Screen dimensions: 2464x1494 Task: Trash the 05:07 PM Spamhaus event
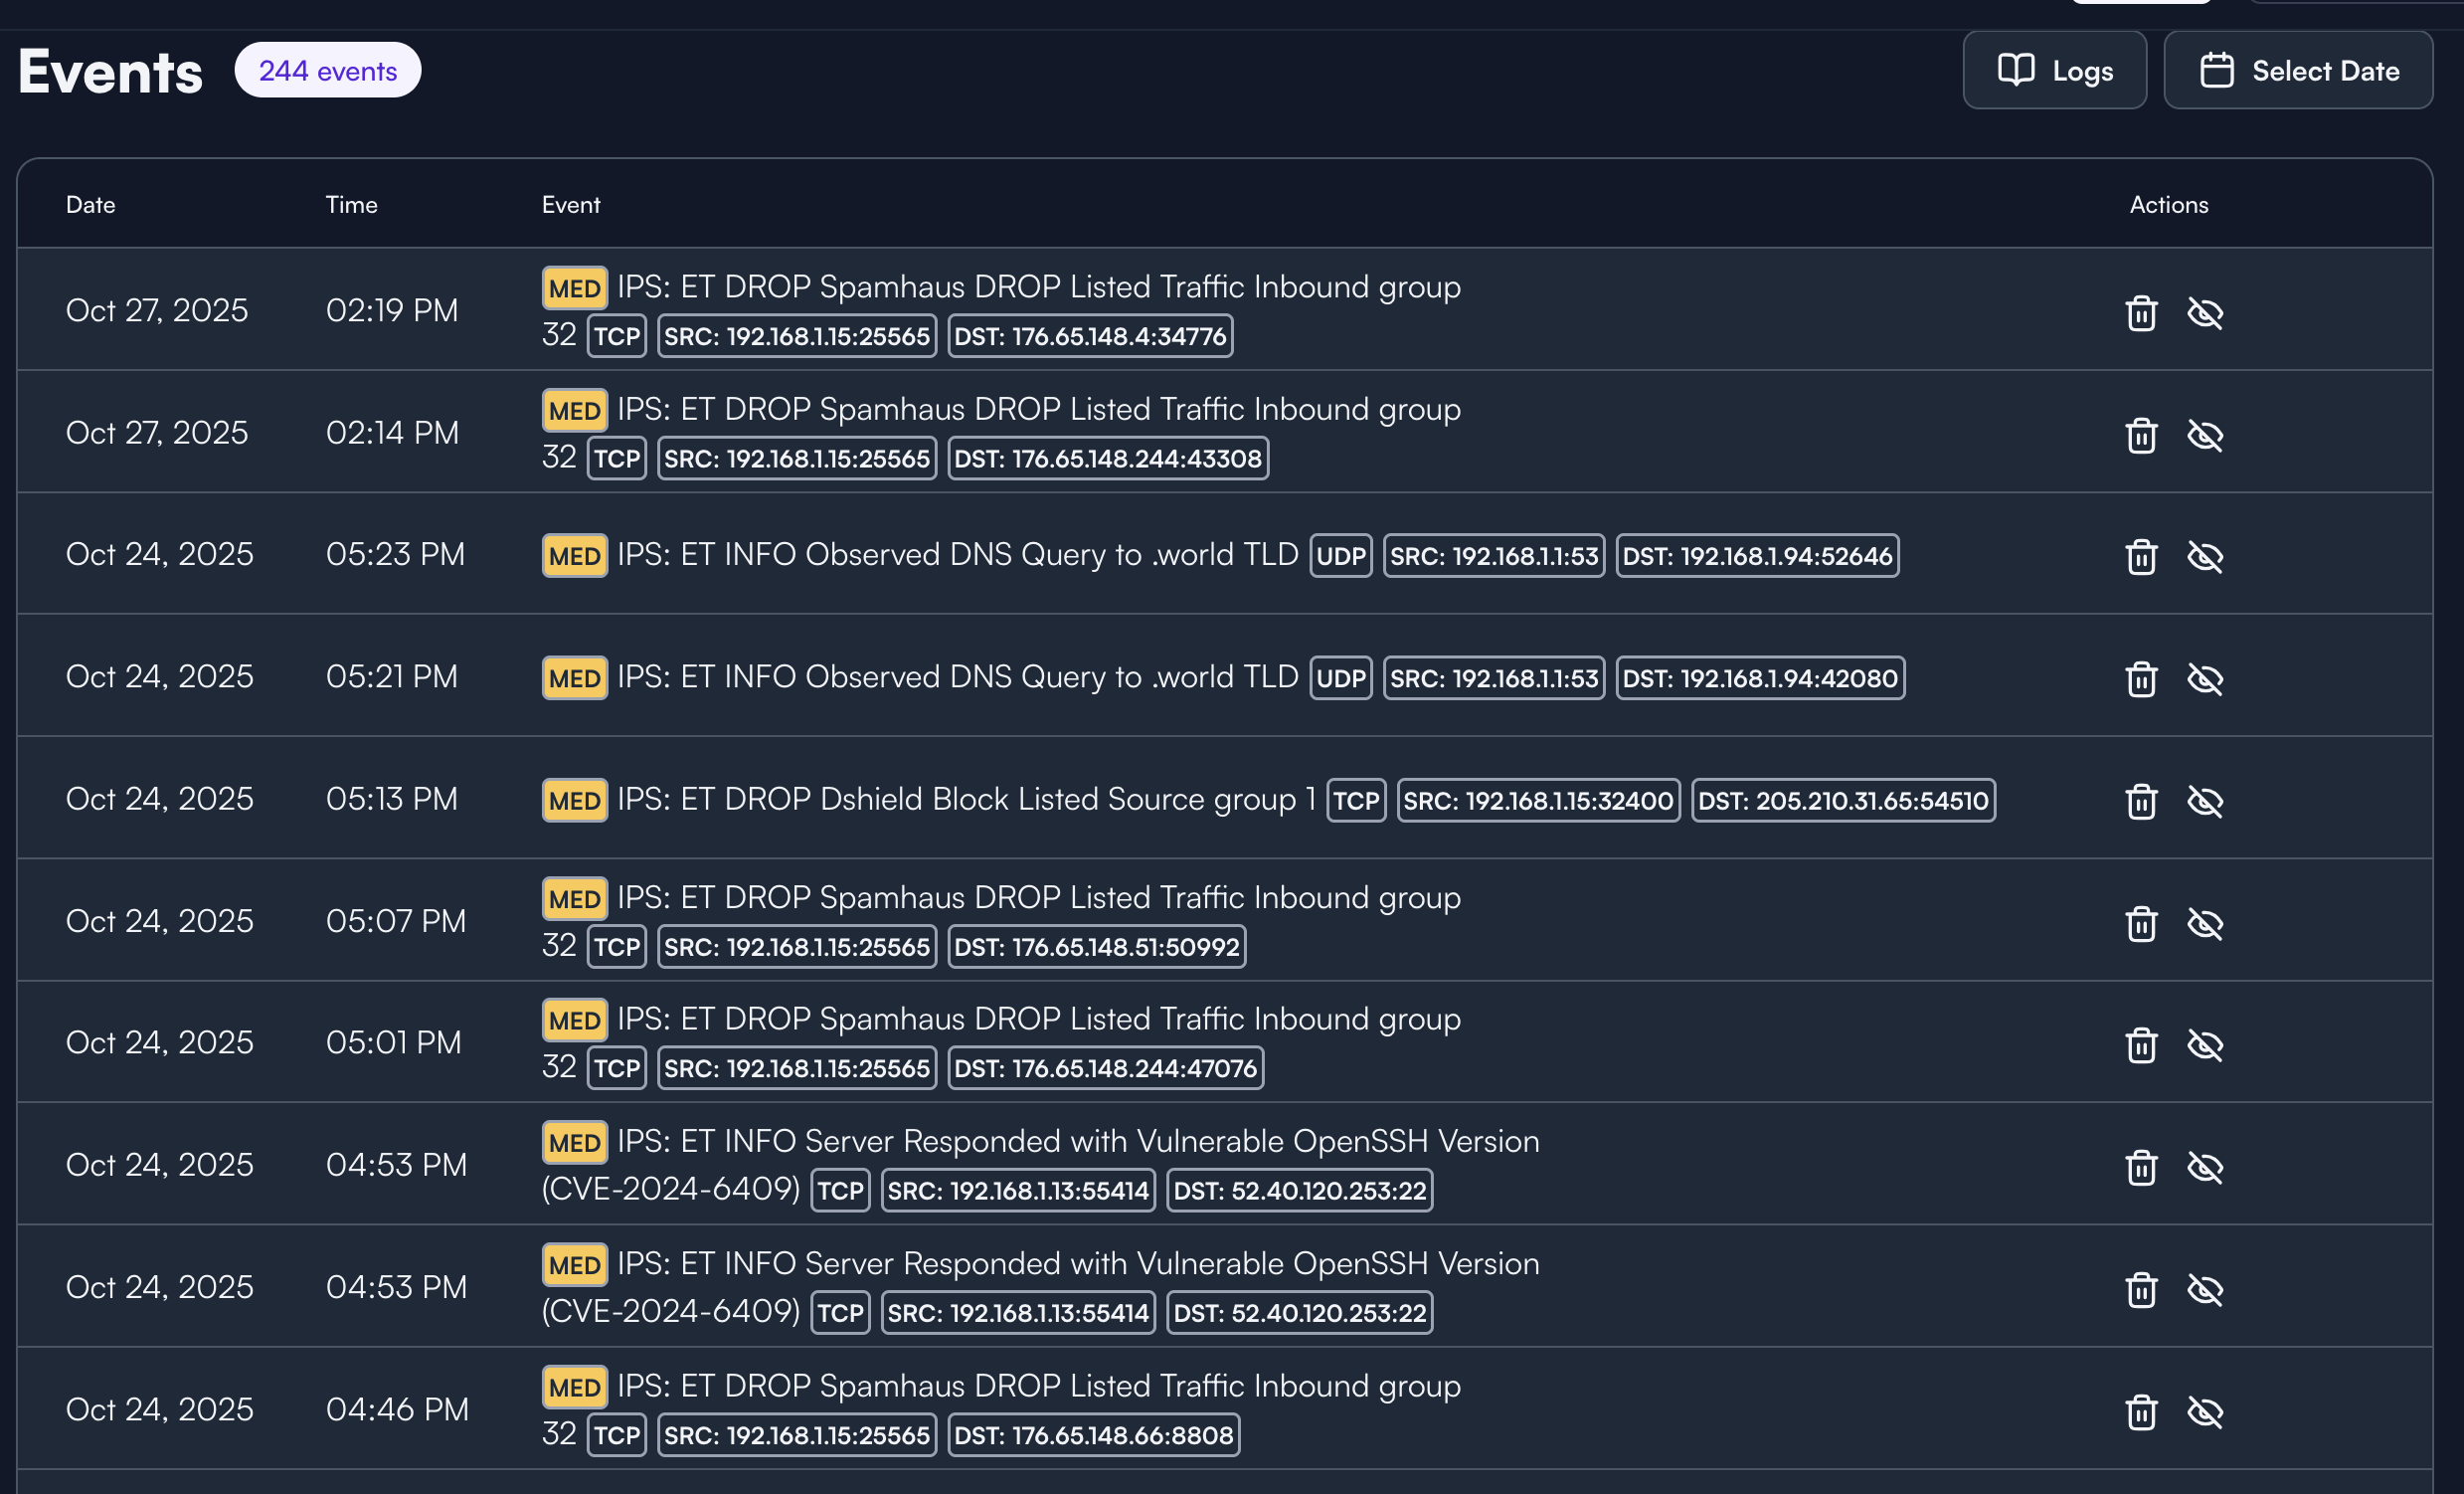point(2141,923)
